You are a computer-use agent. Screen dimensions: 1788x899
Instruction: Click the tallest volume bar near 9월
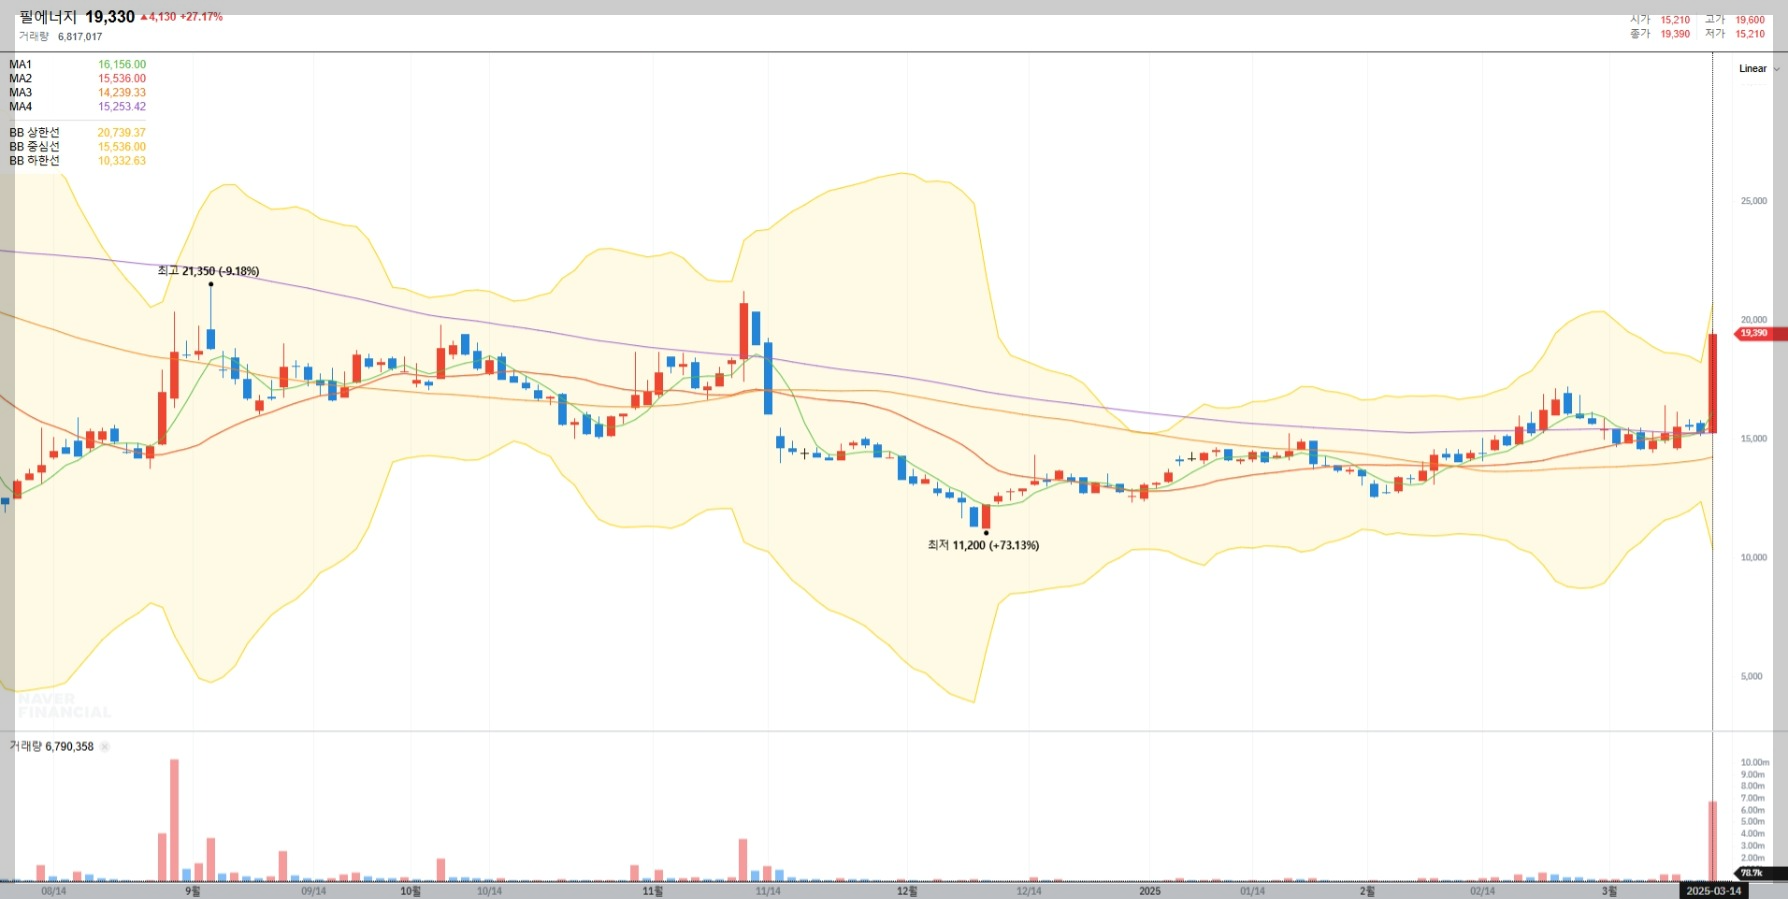pyautogui.click(x=174, y=820)
